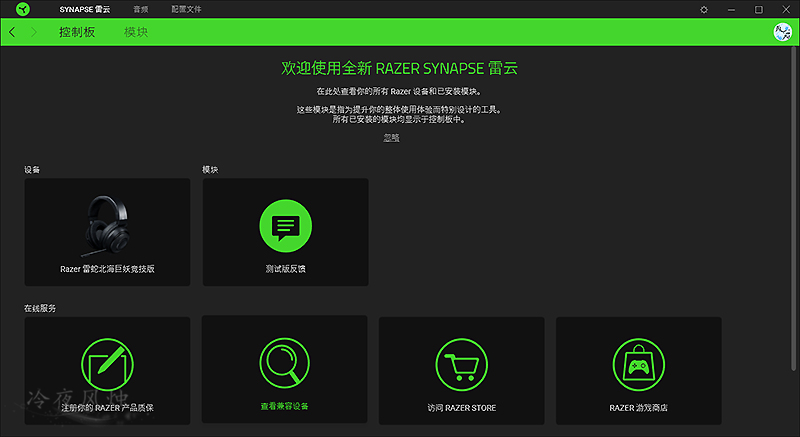The height and width of the screenshot is (437, 800).
Task: Switch to the 模块 tab
Action: 136,32
